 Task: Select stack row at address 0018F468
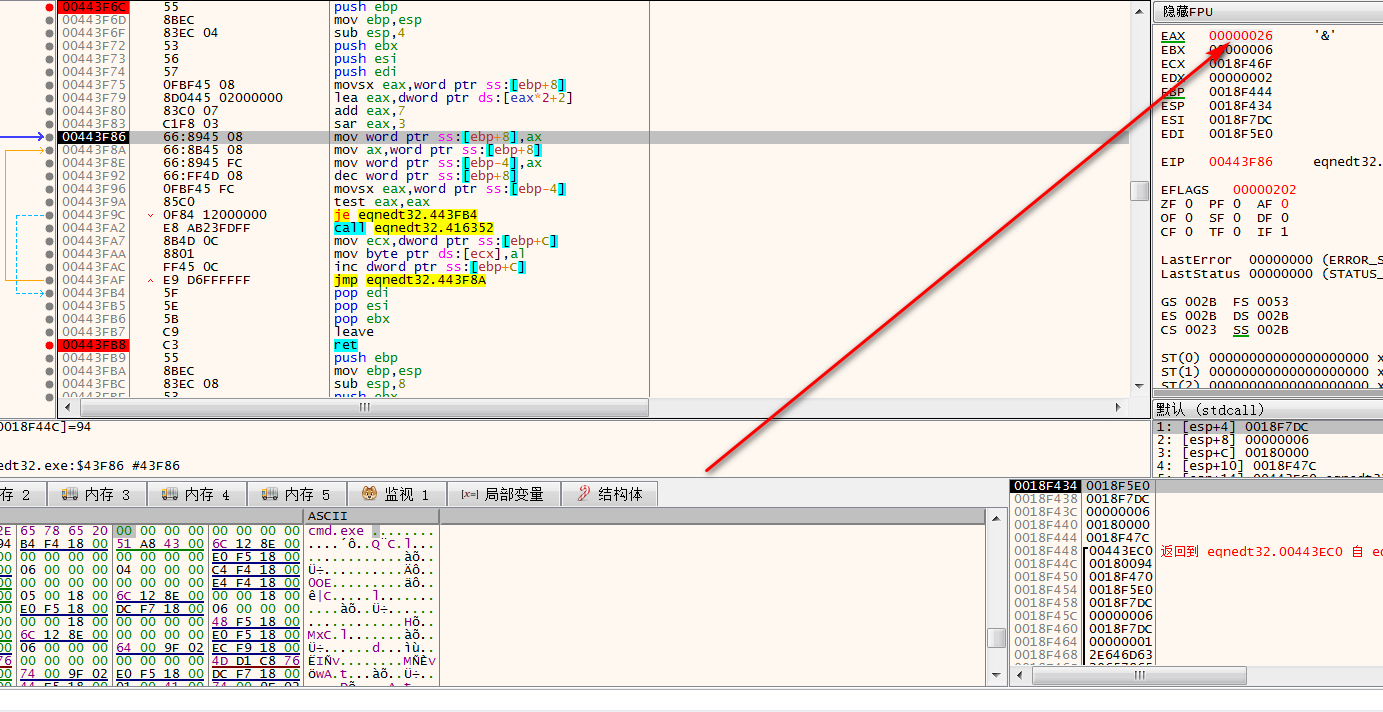(1196, 655)
